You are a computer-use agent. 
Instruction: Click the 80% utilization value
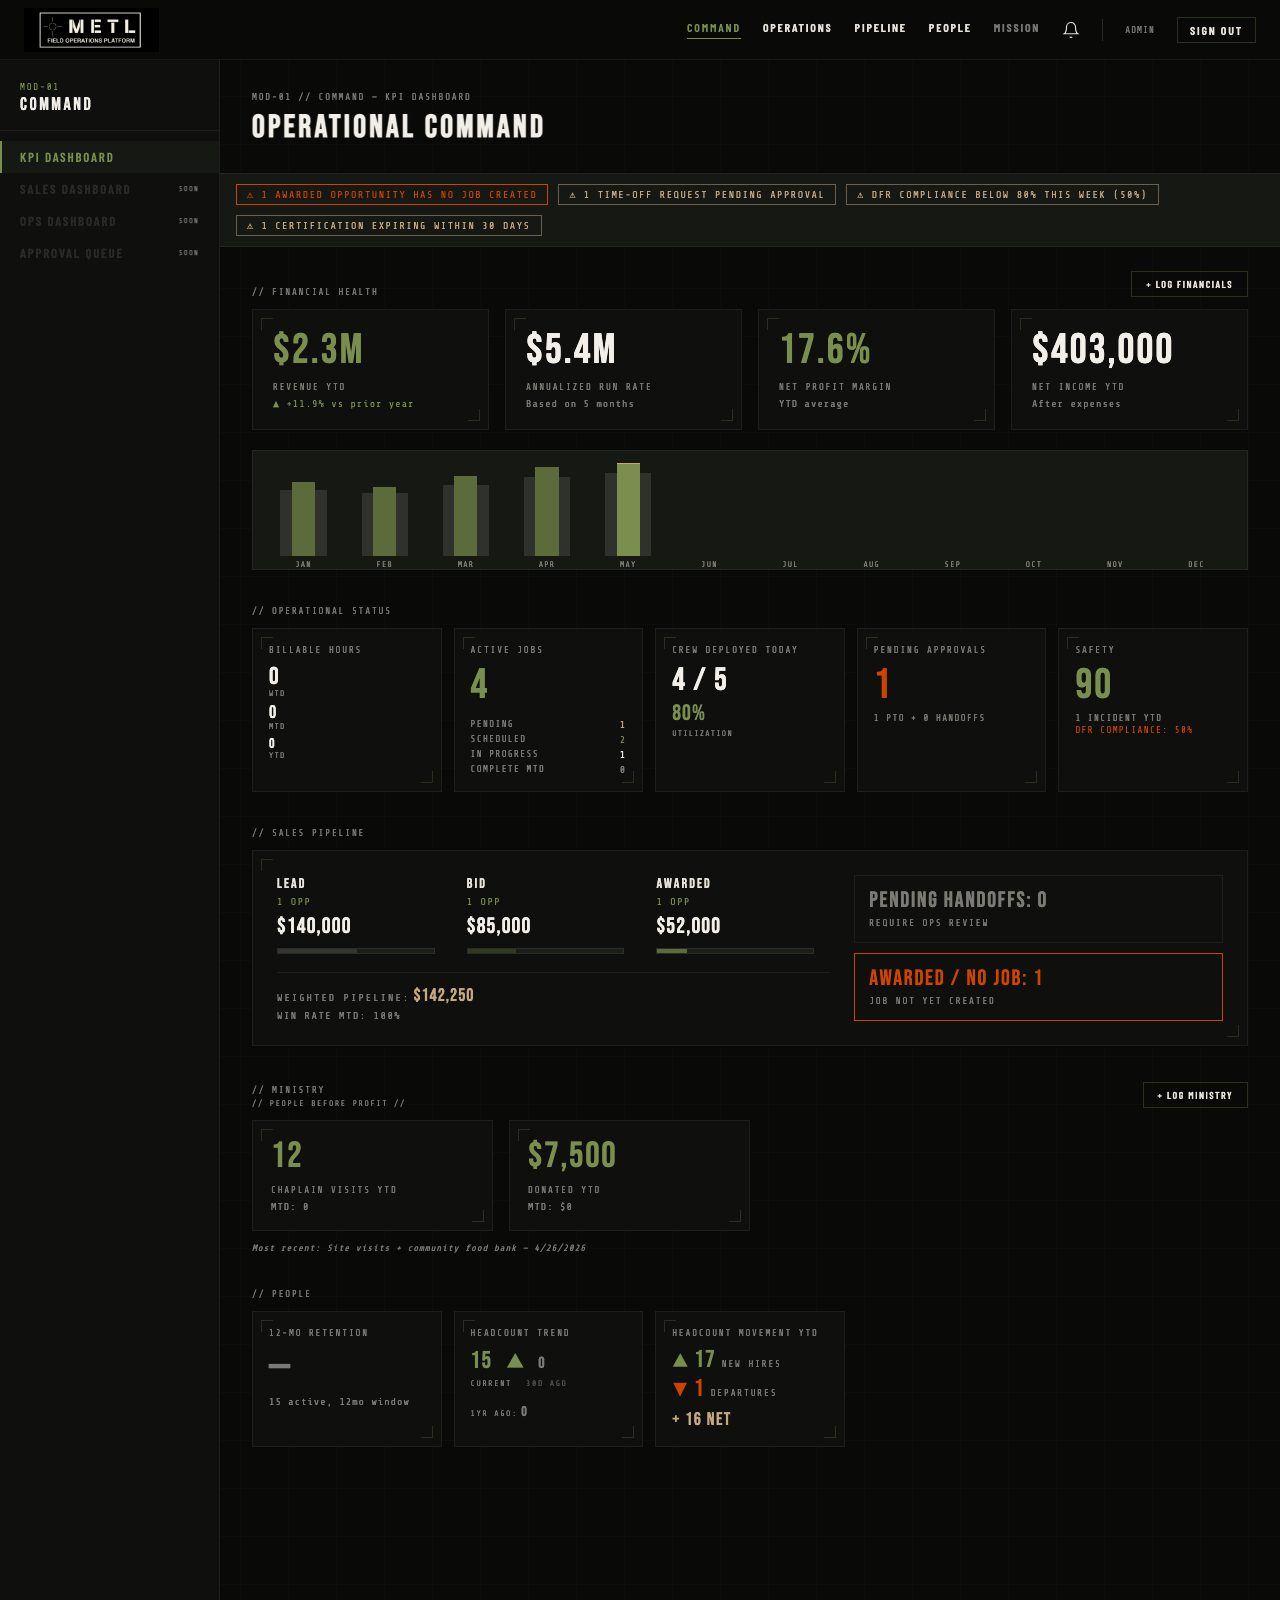(688, 713)
